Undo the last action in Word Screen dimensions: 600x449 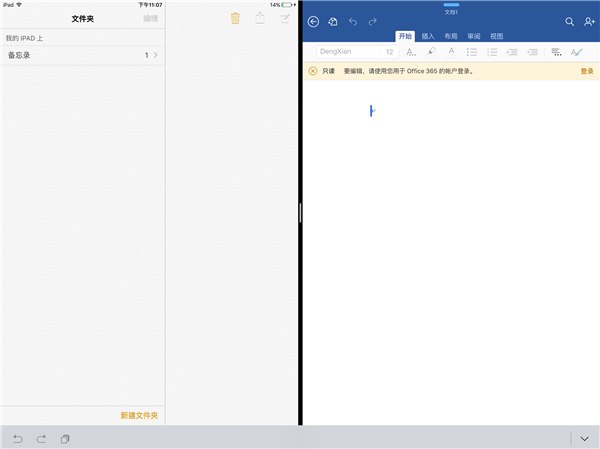point(353,22)
